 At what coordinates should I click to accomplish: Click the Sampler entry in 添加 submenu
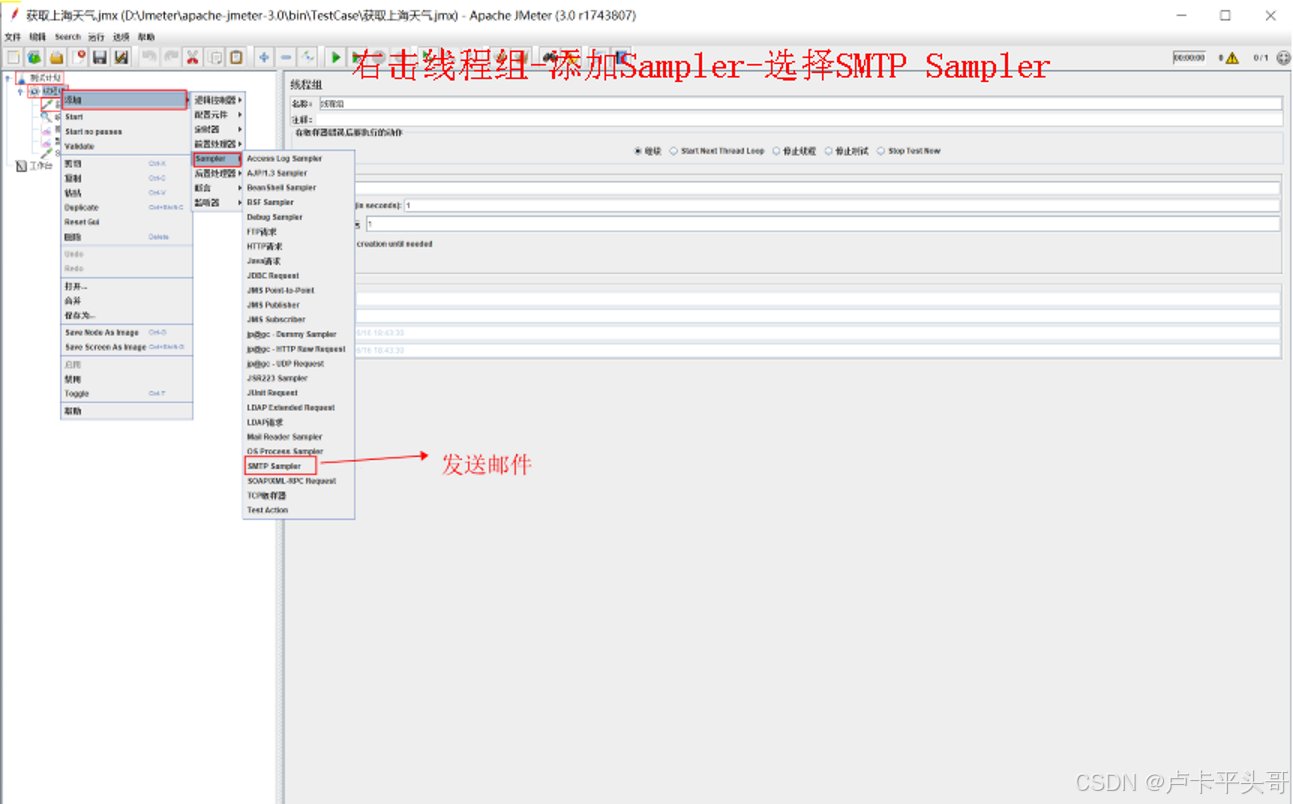tap(217, 159)
